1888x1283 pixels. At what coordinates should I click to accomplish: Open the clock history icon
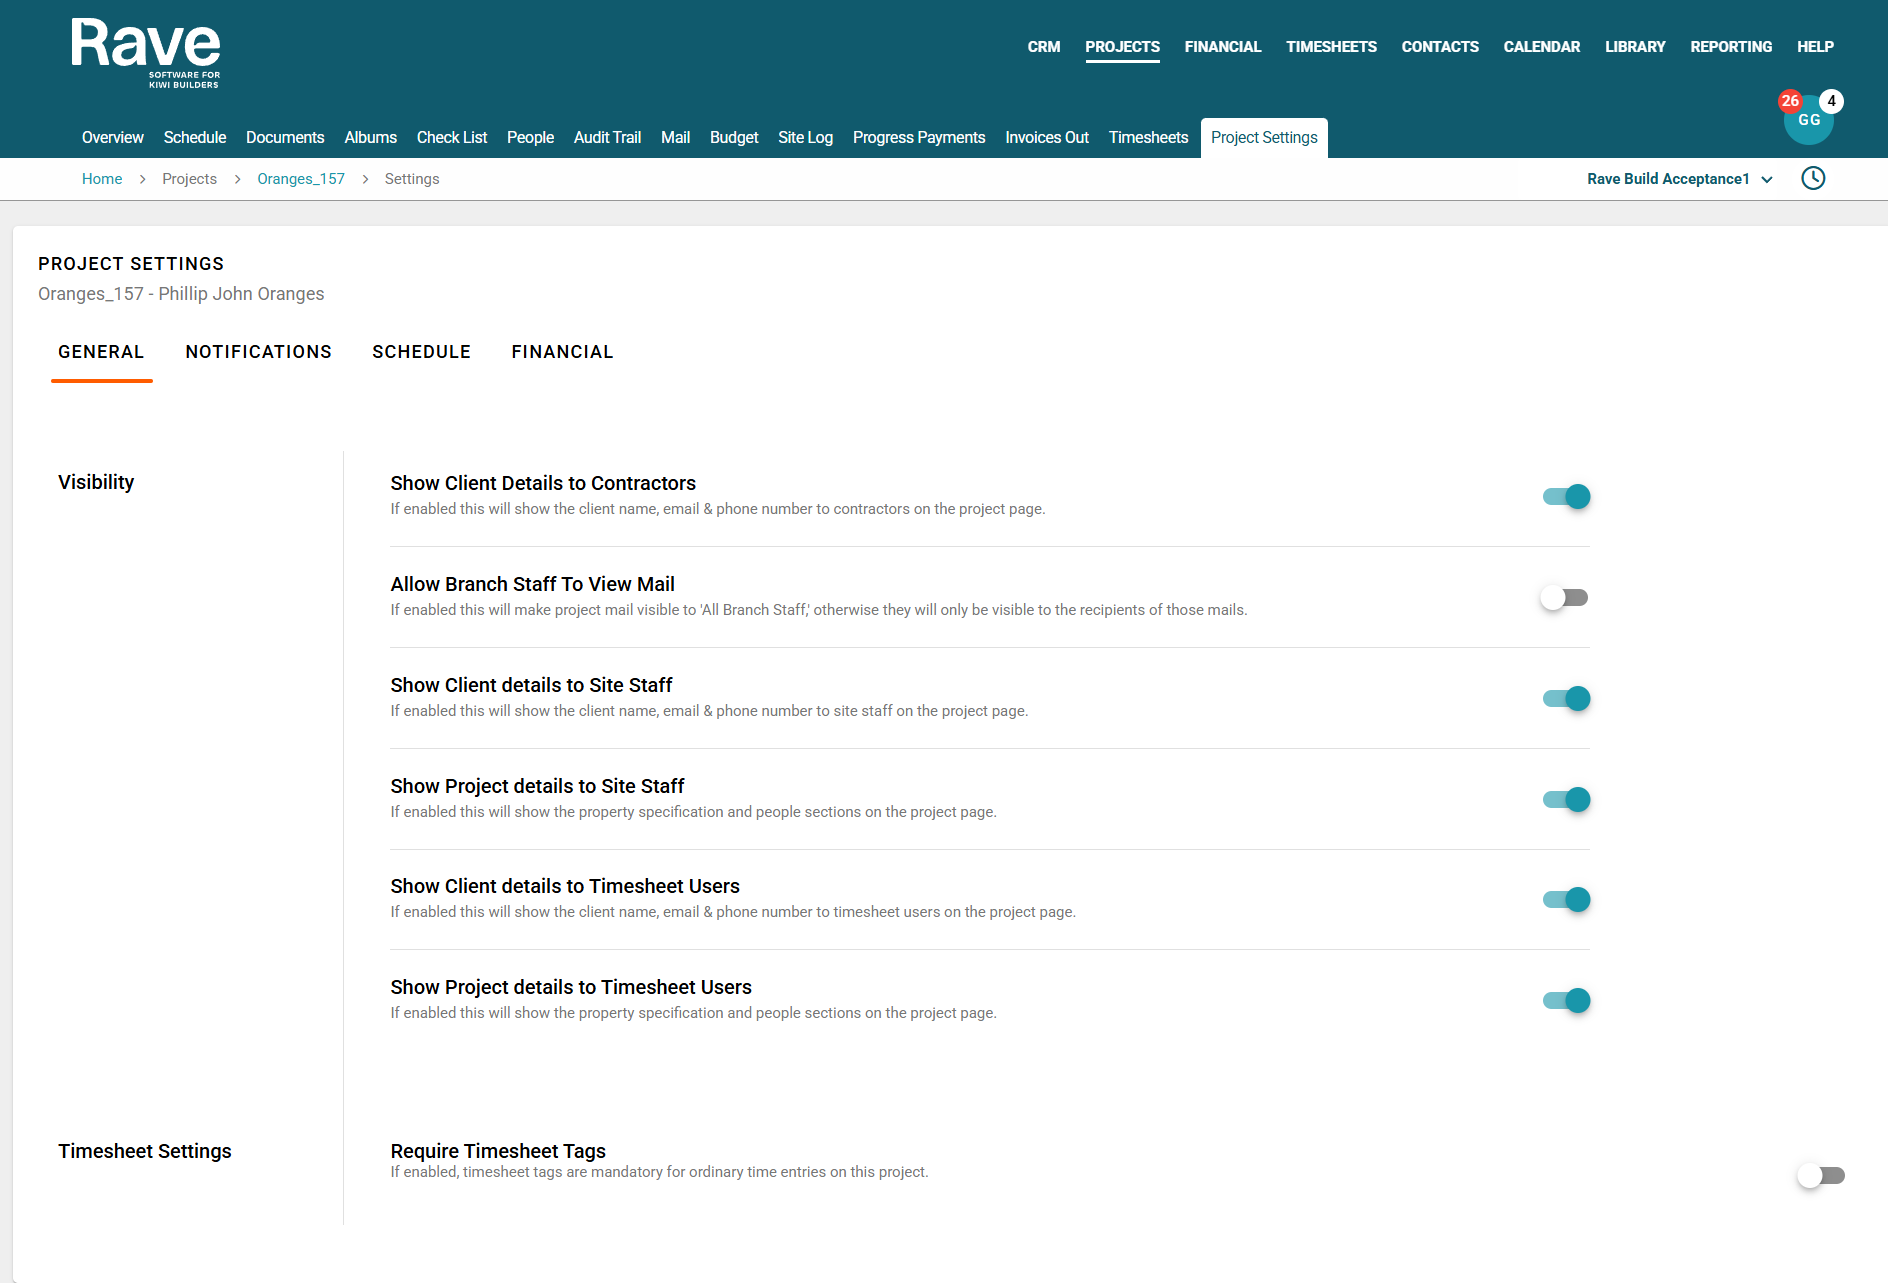(x=1813, y=178)
